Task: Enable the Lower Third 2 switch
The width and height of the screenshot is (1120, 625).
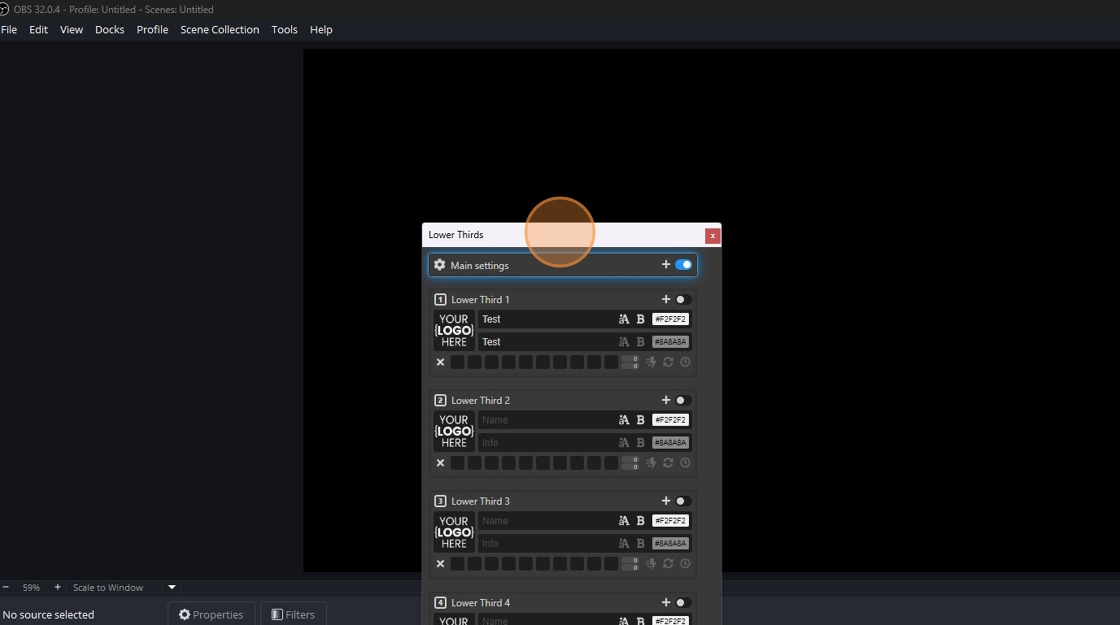Action: click(x=683, y=400)
